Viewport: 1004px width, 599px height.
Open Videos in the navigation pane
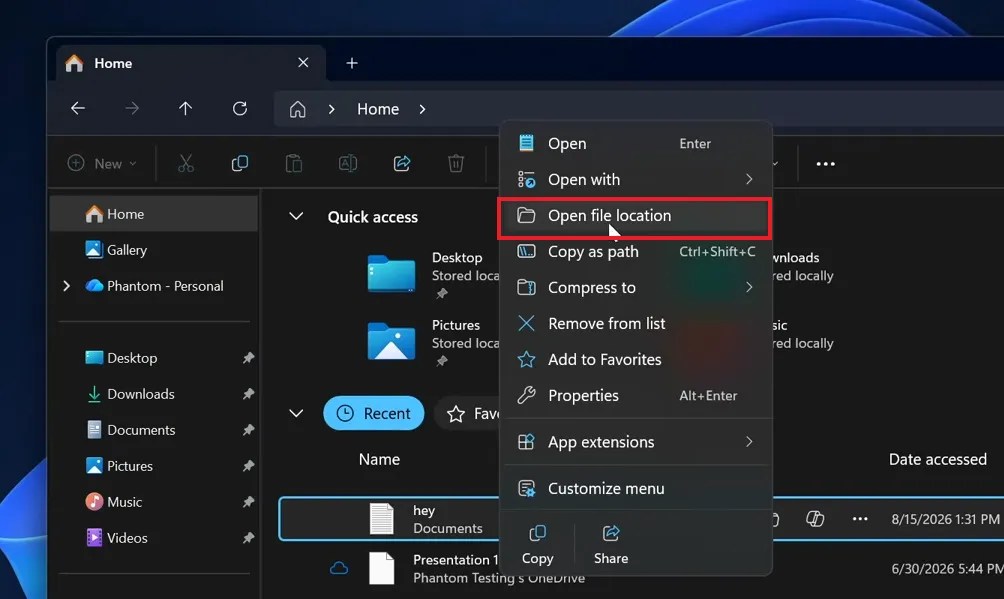tap(154, 538)
